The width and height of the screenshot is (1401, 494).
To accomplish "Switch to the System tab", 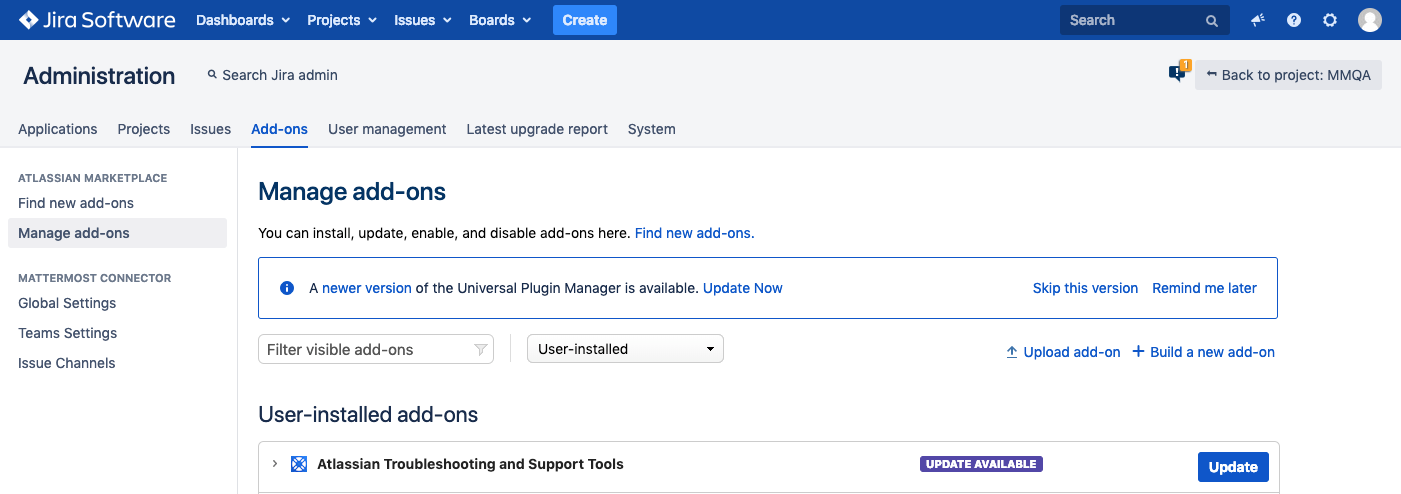I will [x=651, y=129].
